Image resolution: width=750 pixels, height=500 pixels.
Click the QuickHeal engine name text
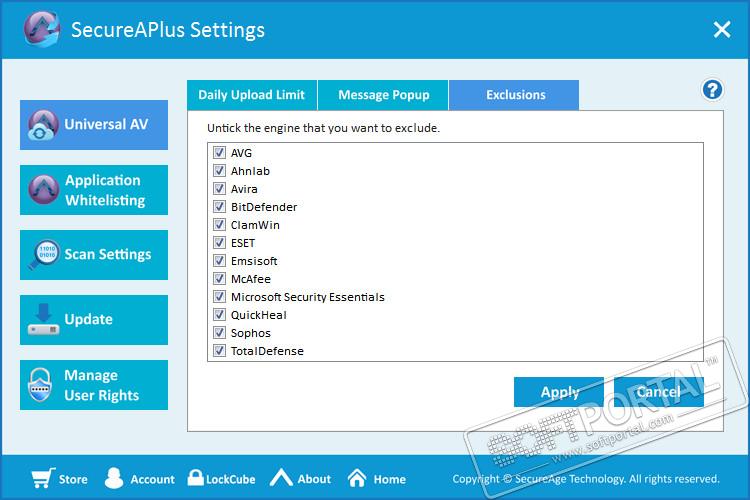tap(259, 315)
